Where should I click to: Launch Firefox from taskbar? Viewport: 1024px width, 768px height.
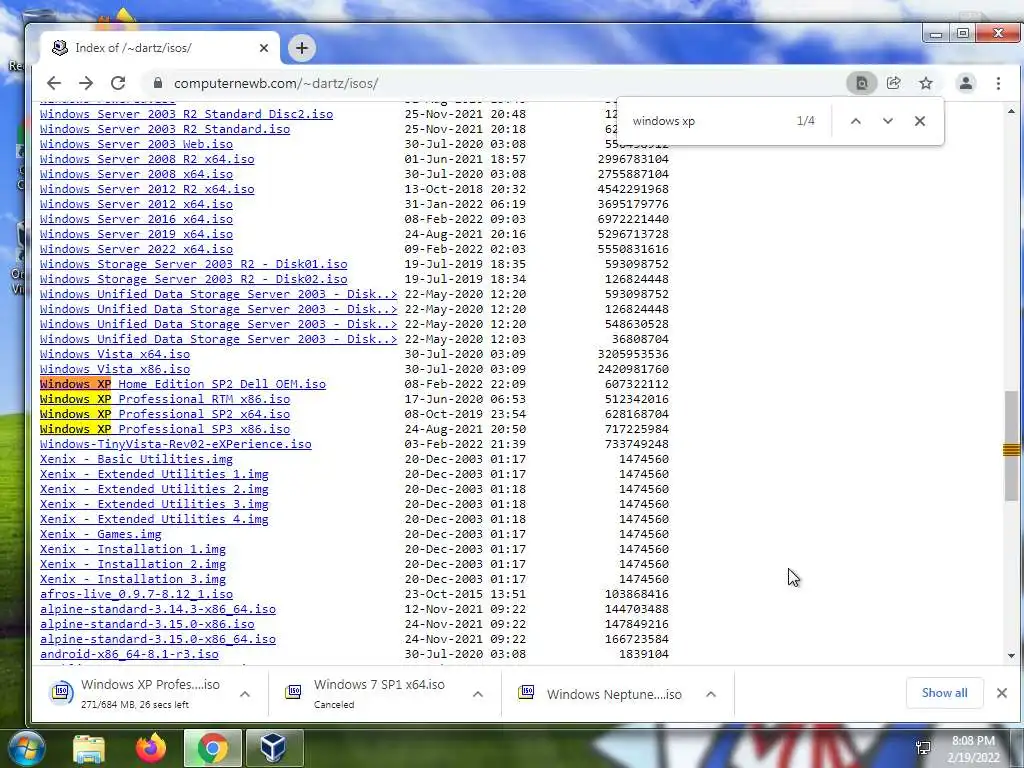click(151, 748)
